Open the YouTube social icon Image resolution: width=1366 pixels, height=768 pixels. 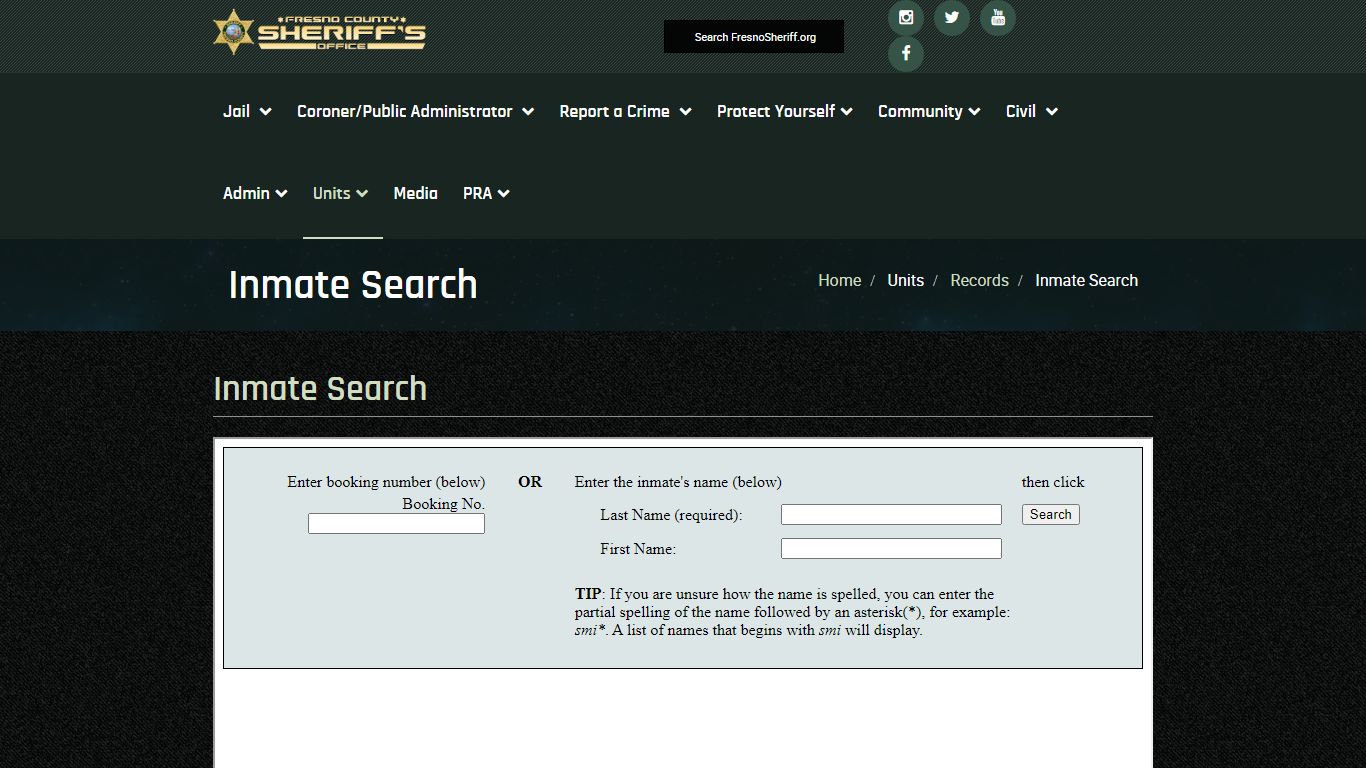(x=997, y=18)
